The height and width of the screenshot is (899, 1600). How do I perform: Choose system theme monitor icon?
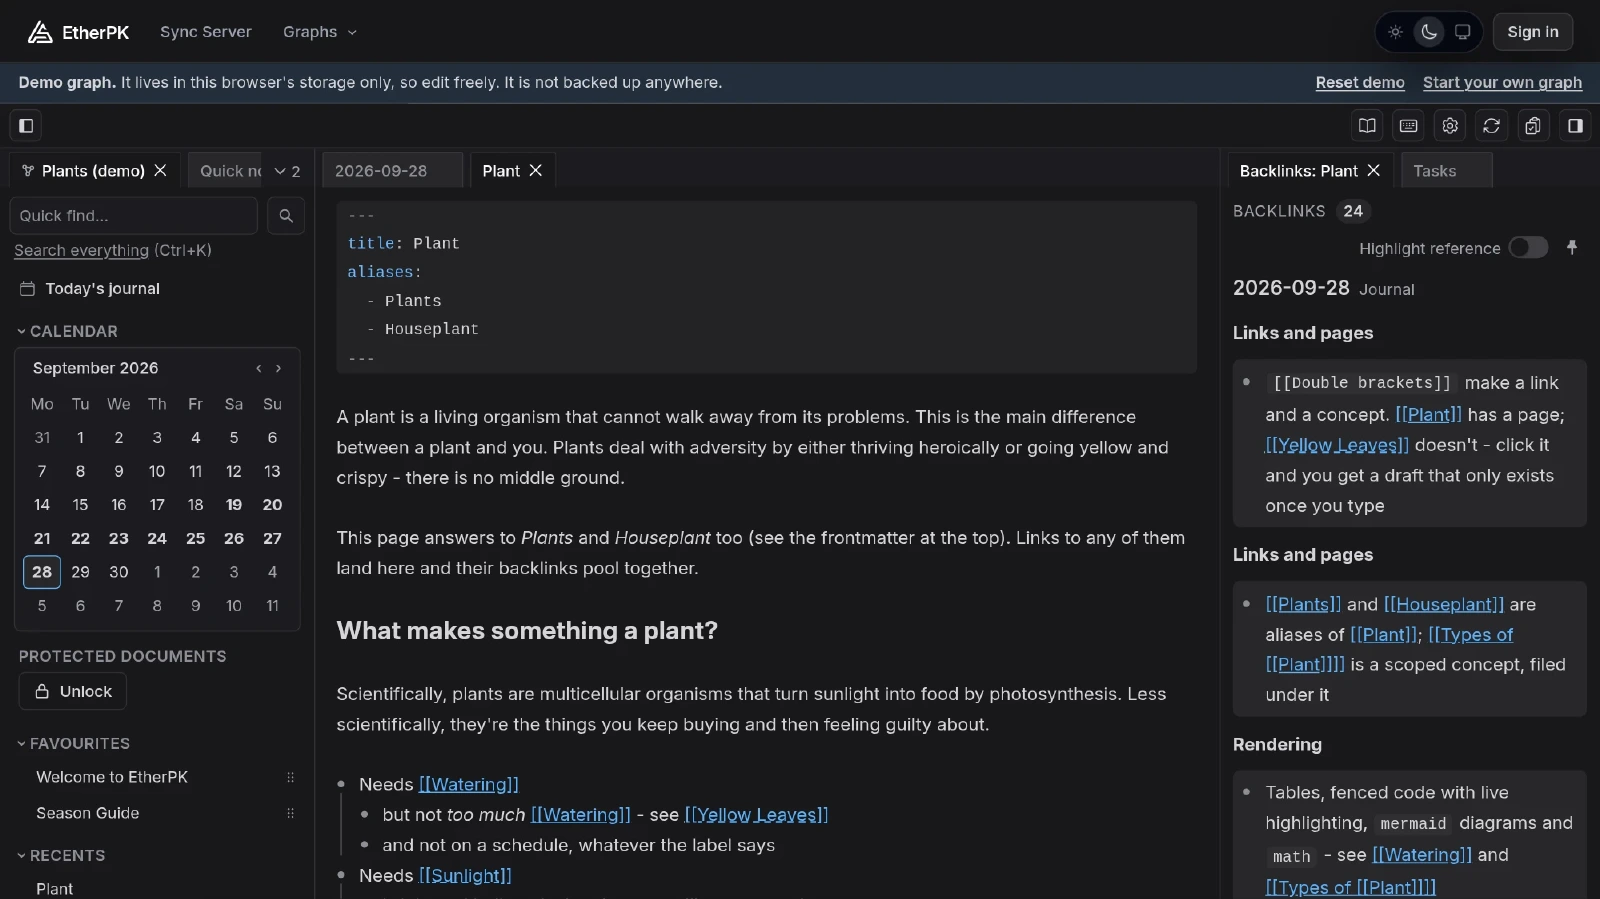click(1462, 32)
